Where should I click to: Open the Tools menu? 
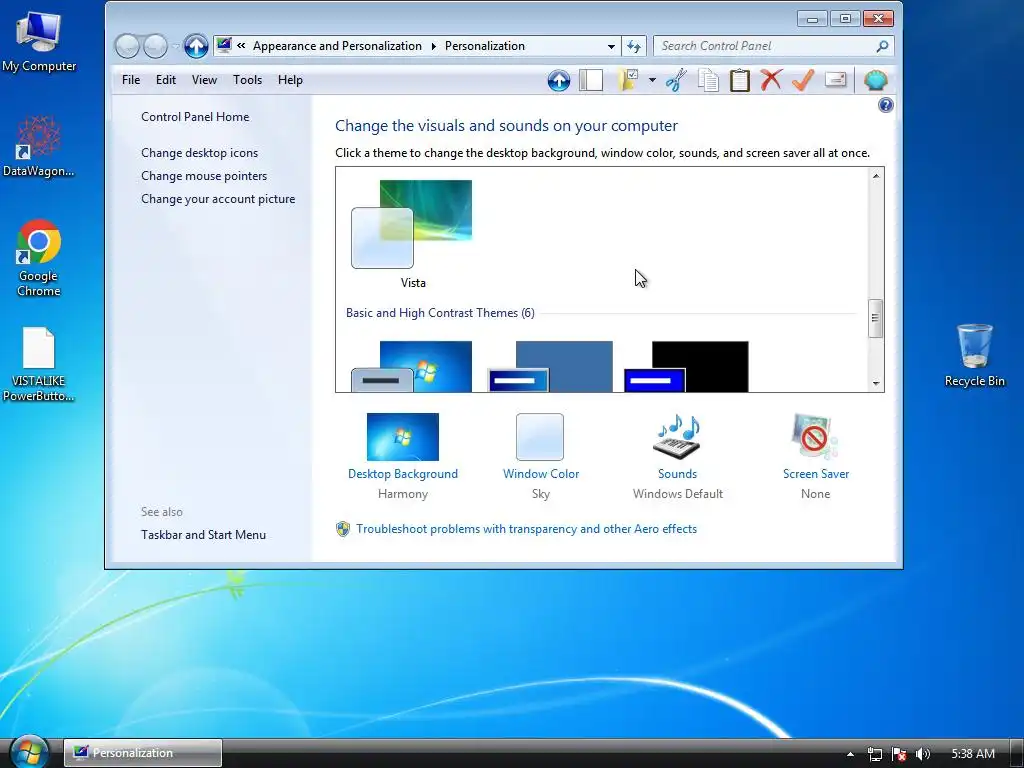(247, 80)
